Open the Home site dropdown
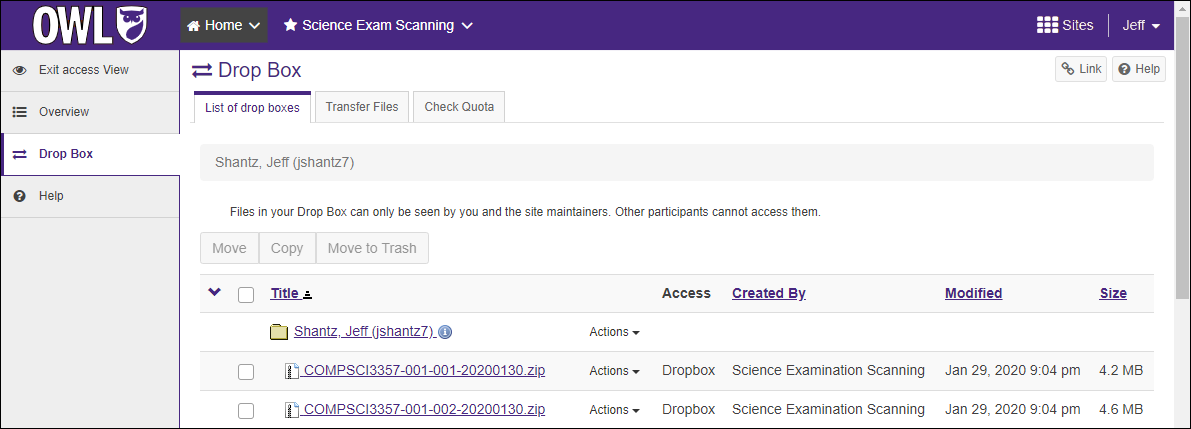This screenshot has height=429, width=1191. coord(224,25)
